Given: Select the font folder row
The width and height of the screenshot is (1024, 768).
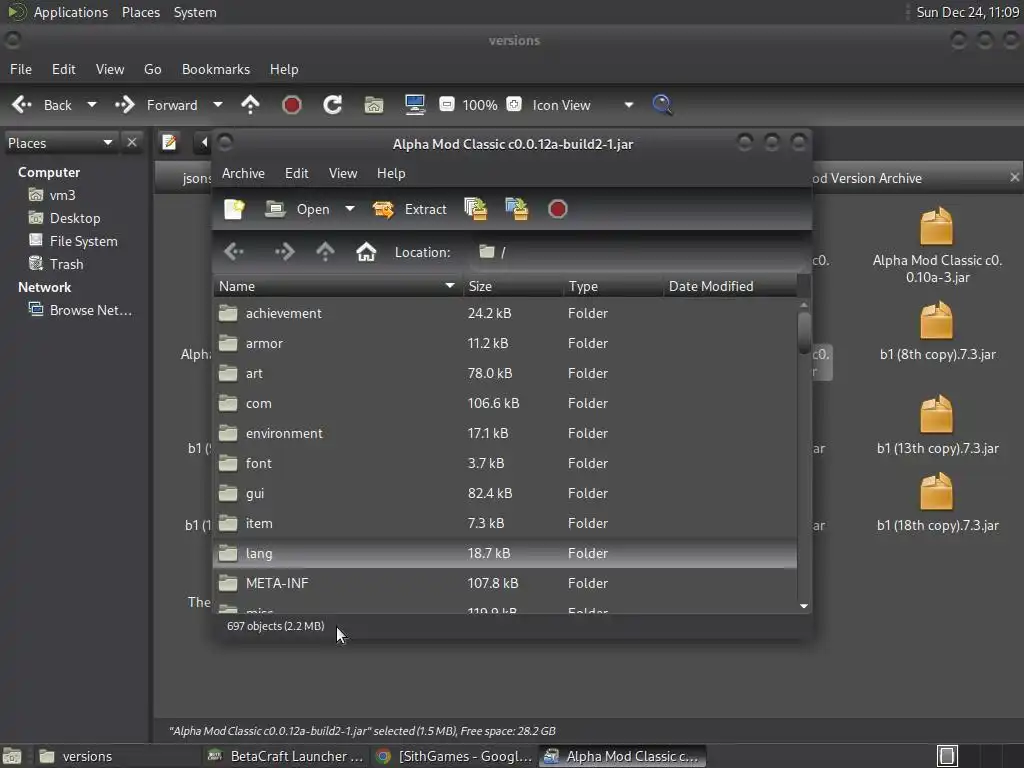Looking at the screenshot, I should pos(505,464).
